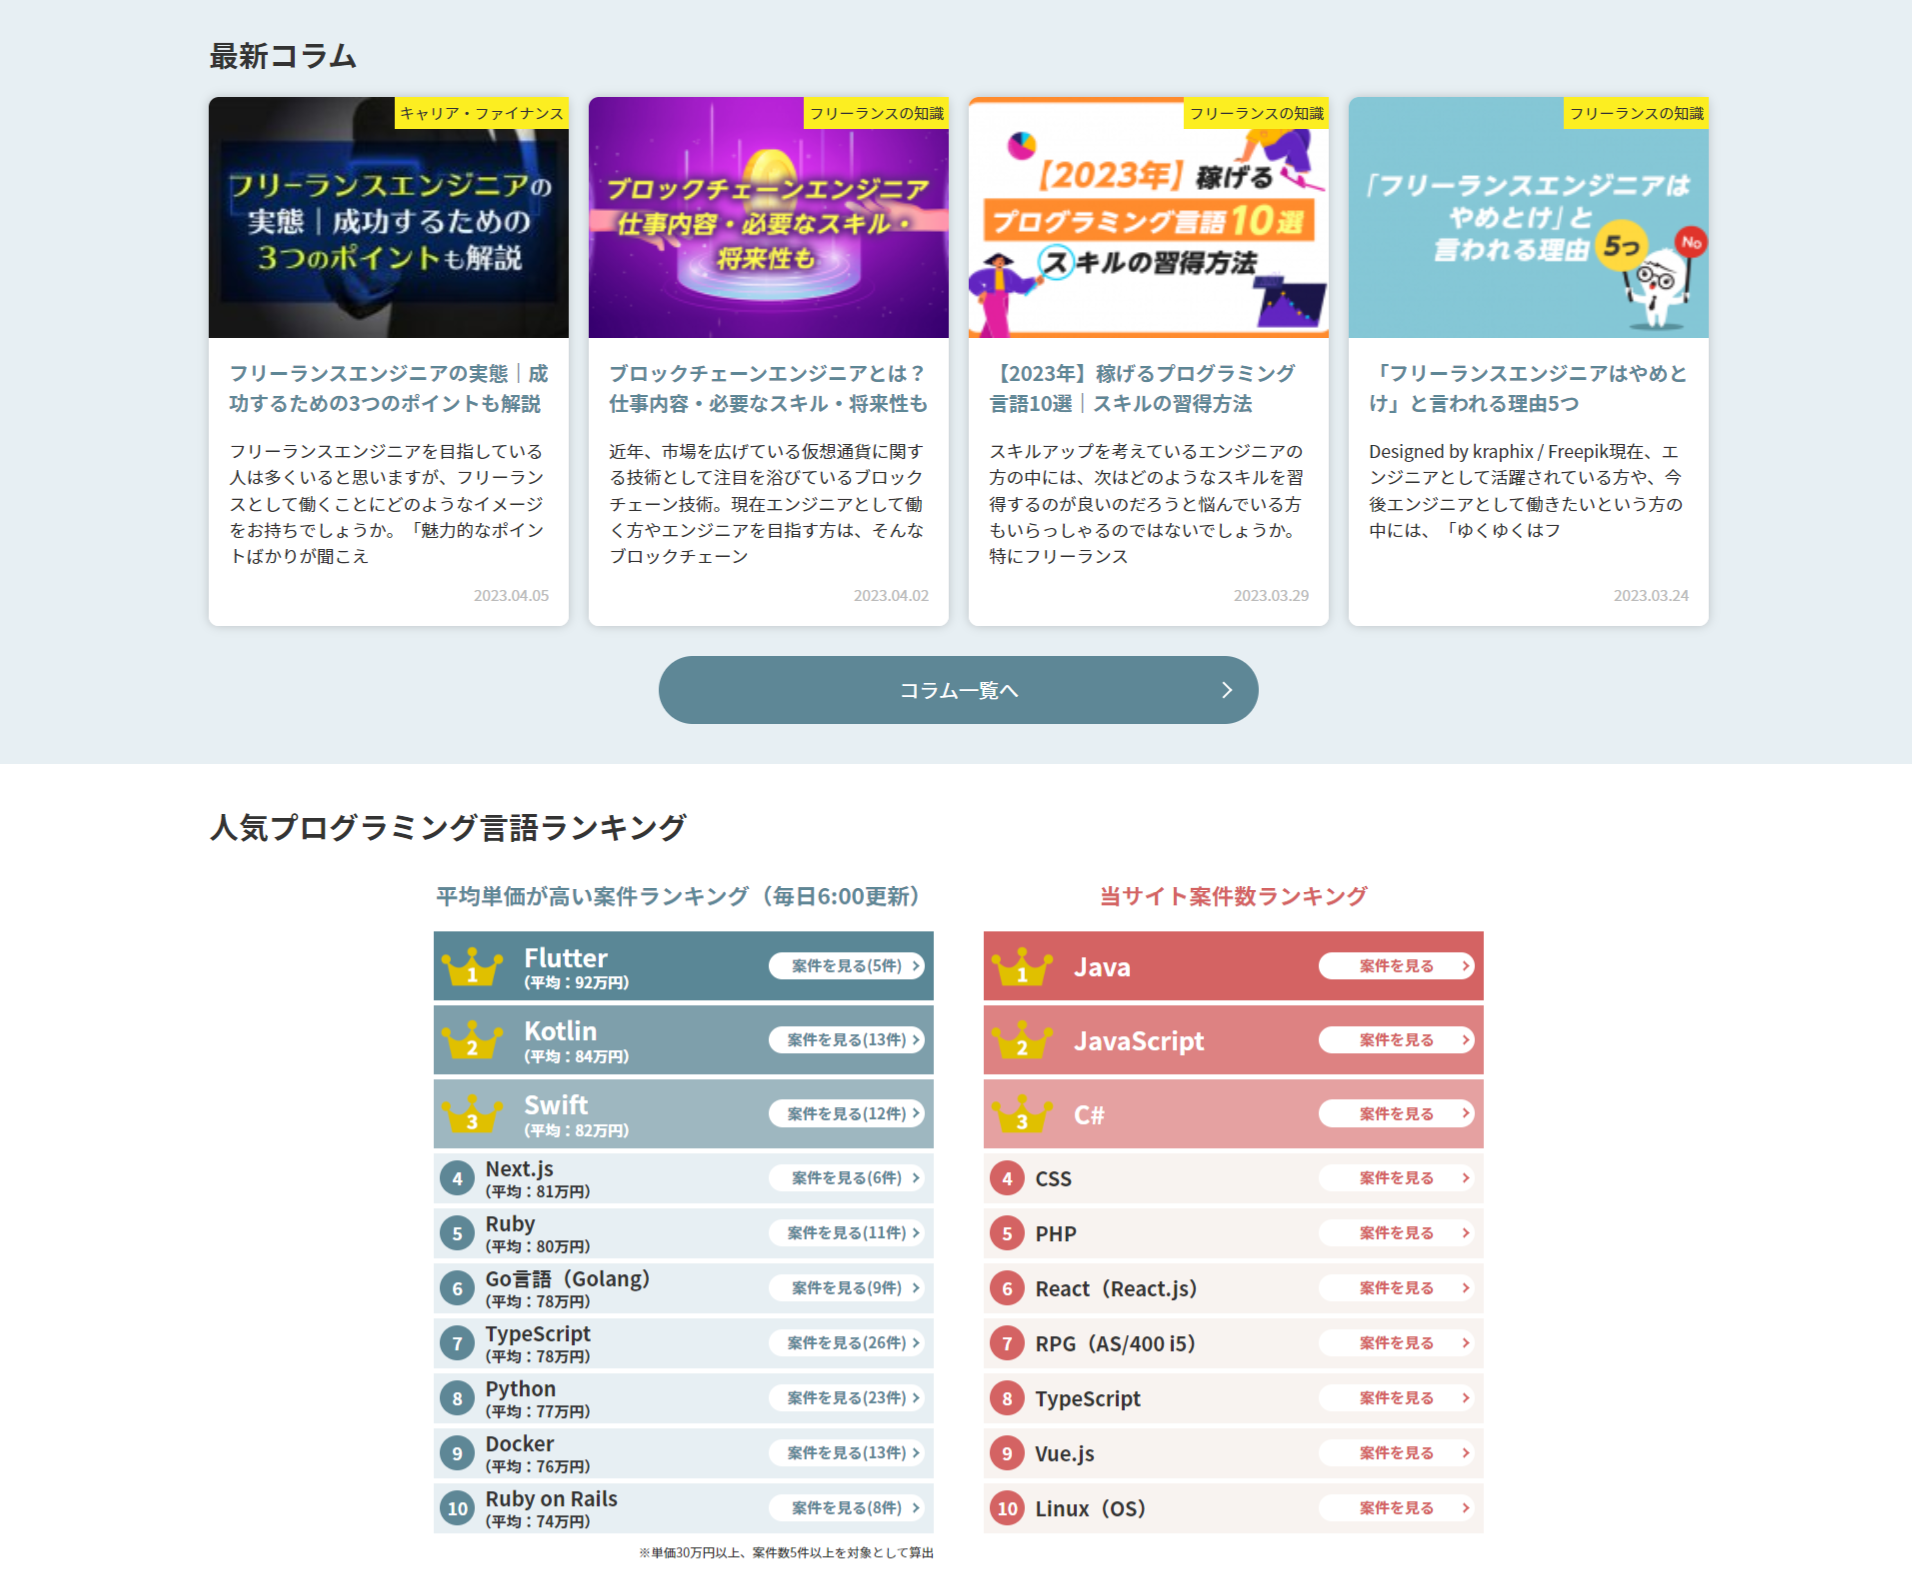Click rank 10 badge beside Ruby on Rails
The height and width of the screenshot is (1585, 1912).
[x=457, y=1509]
